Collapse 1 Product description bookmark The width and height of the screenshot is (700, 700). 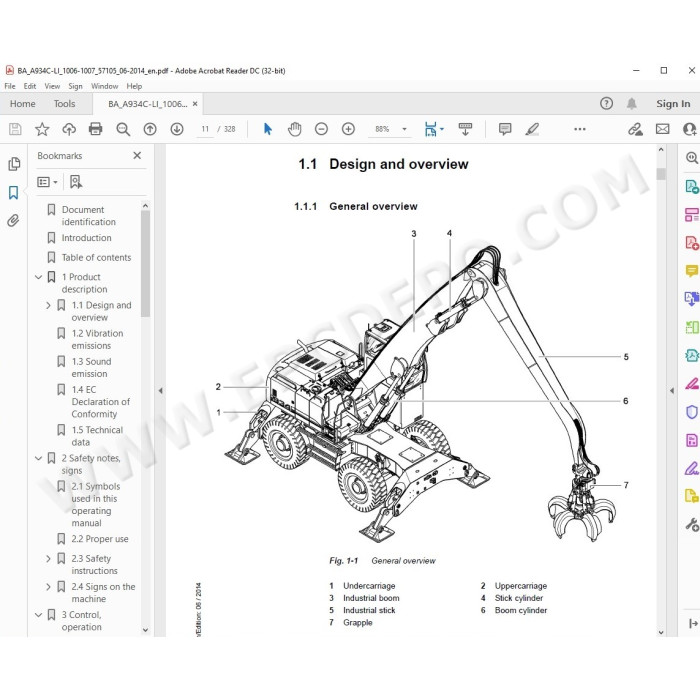click(x=39, y=277)
